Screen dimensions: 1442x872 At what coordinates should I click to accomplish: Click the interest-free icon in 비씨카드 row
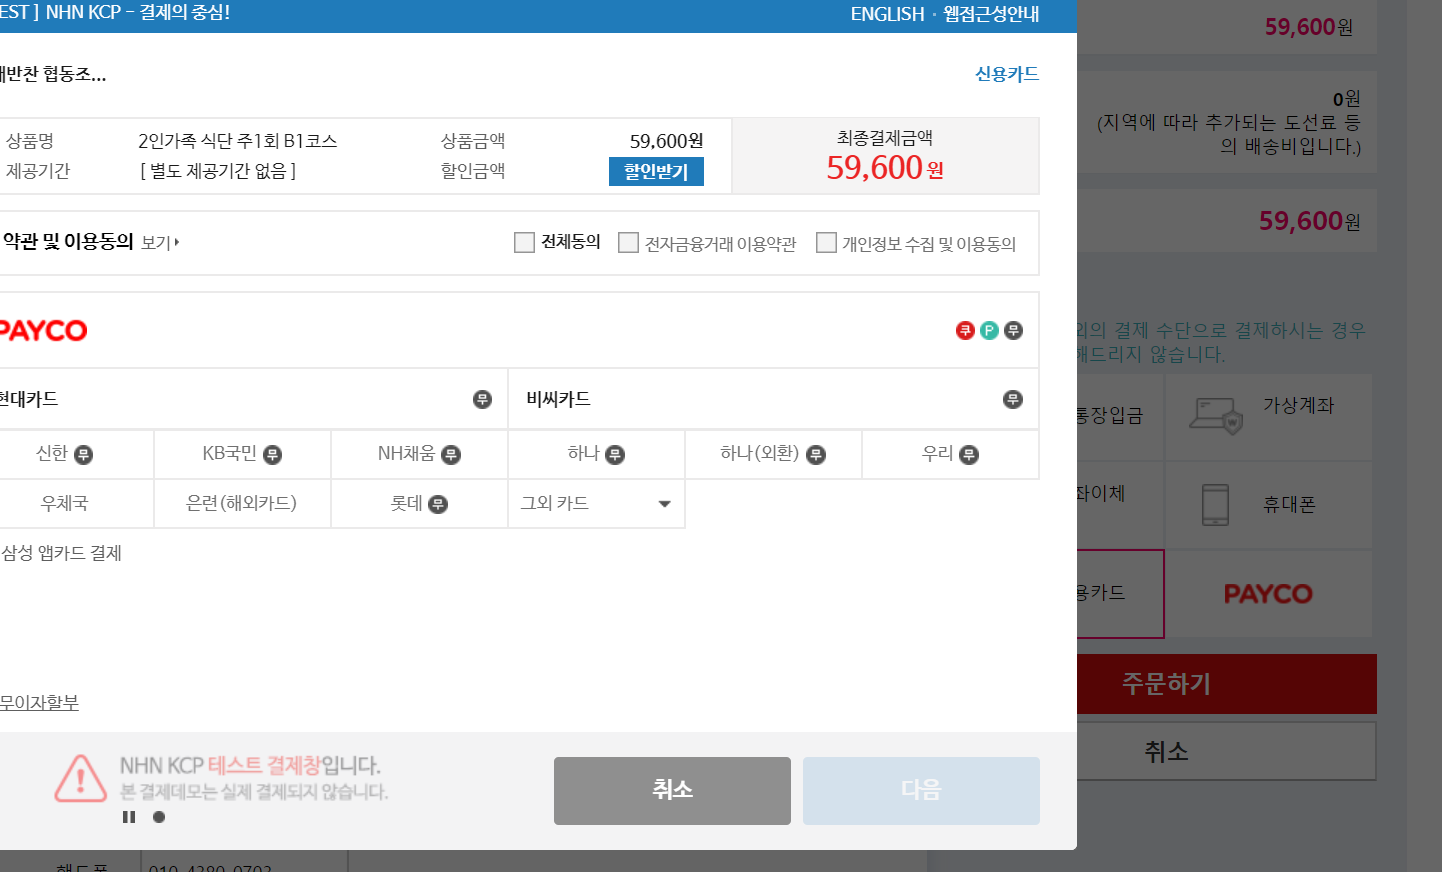(1012, 400)
